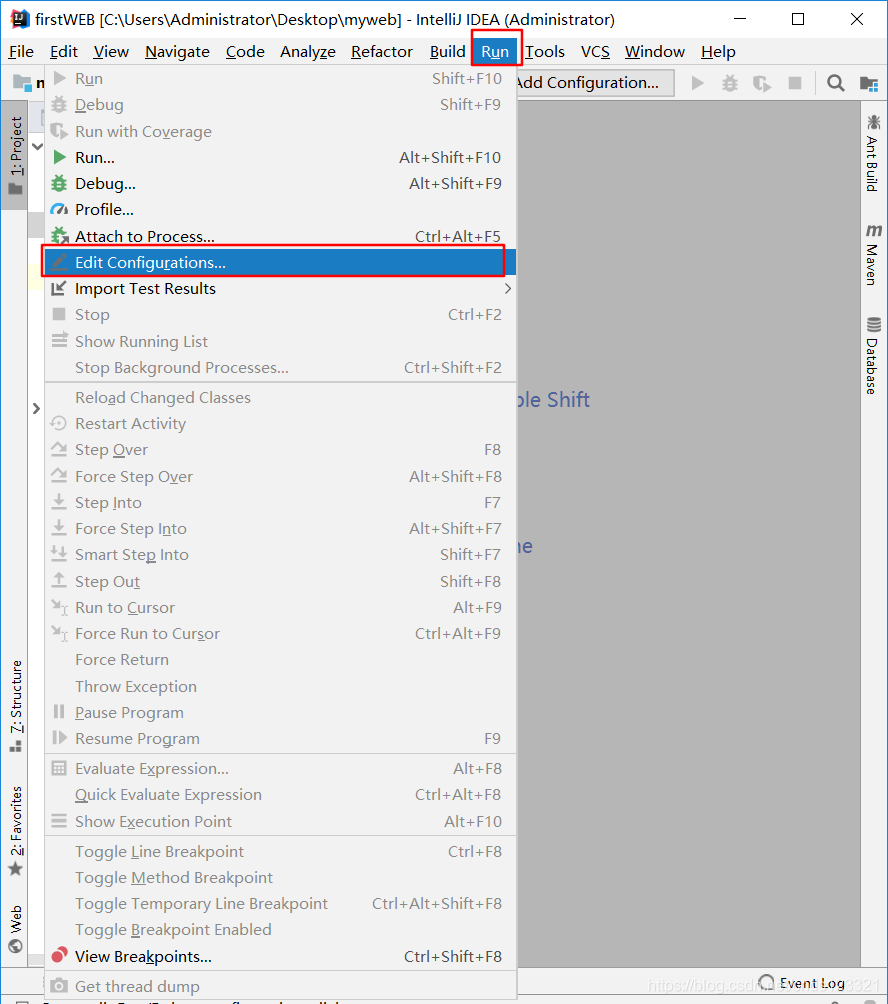Click Toggle Line Breakpoint entry
The image size is (888, 1004).
[x=280, y=852]
